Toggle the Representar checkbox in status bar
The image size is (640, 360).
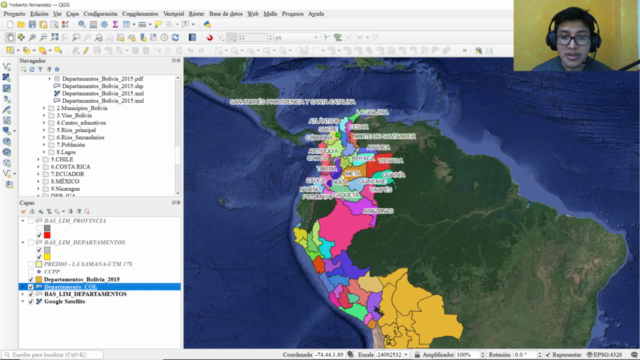point(548,355)
